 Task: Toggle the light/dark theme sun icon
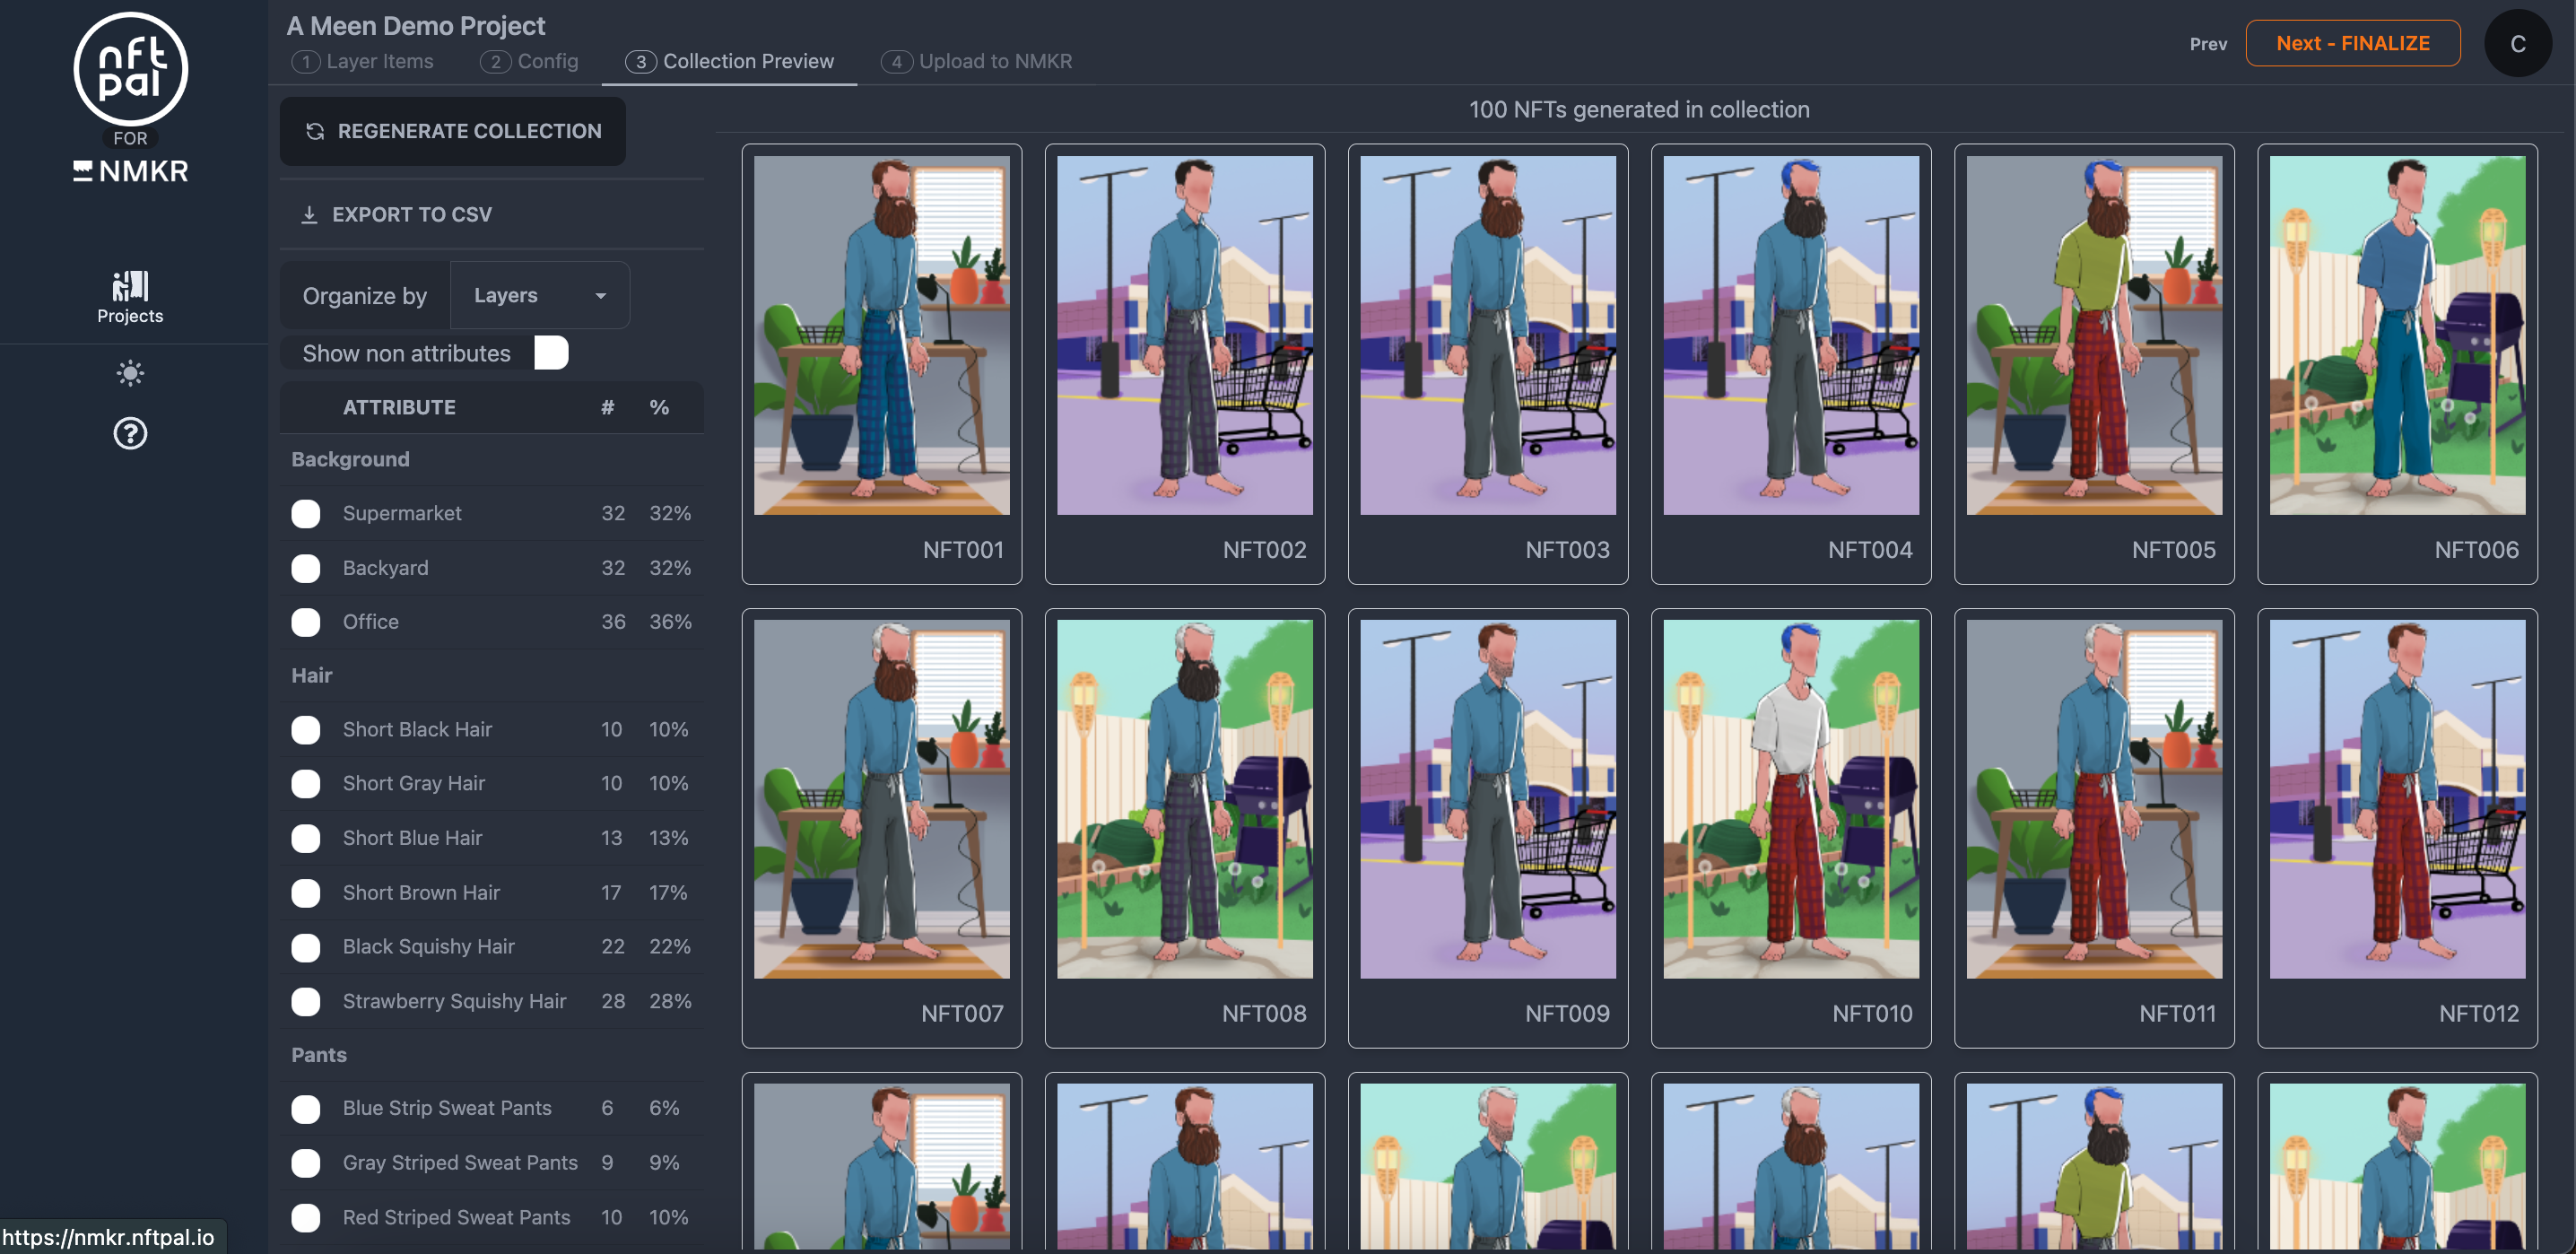point(130,373)
